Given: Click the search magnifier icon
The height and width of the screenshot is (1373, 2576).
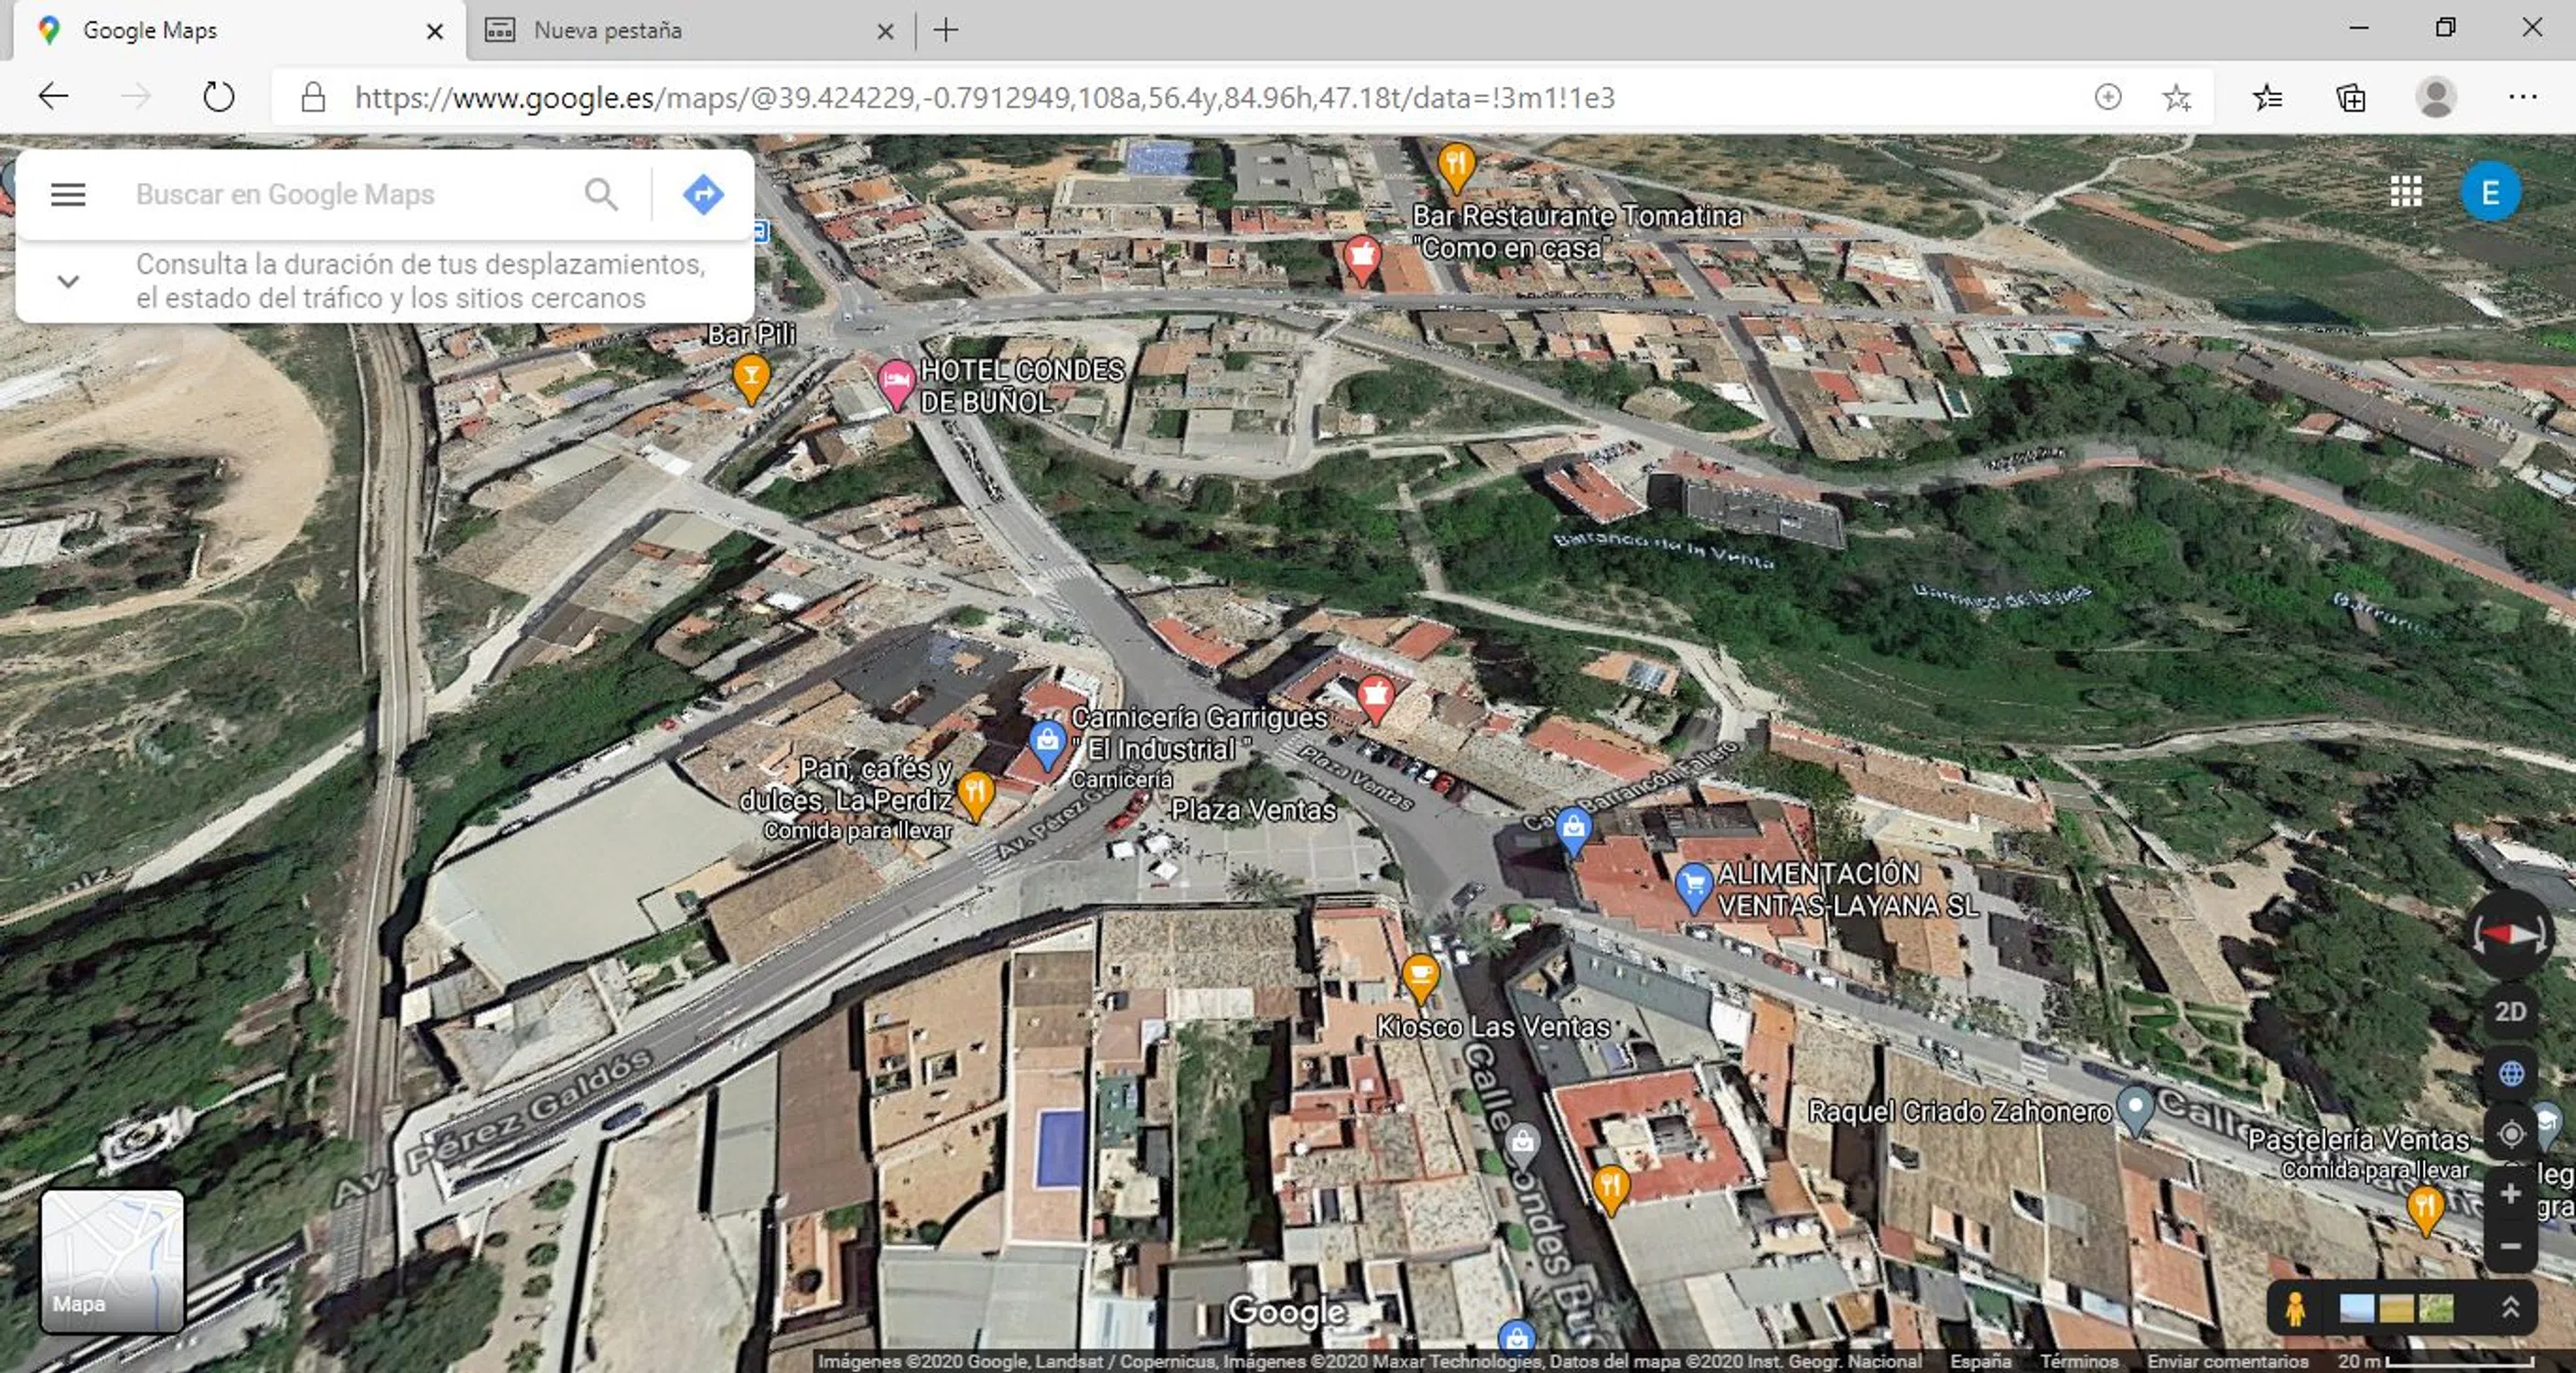Looking at the screenshot, I should (x=601, y=194).
